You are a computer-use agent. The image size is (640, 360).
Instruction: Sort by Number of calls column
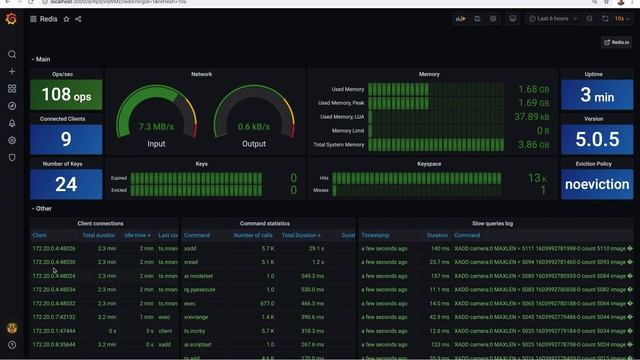[x=253, y=236]
